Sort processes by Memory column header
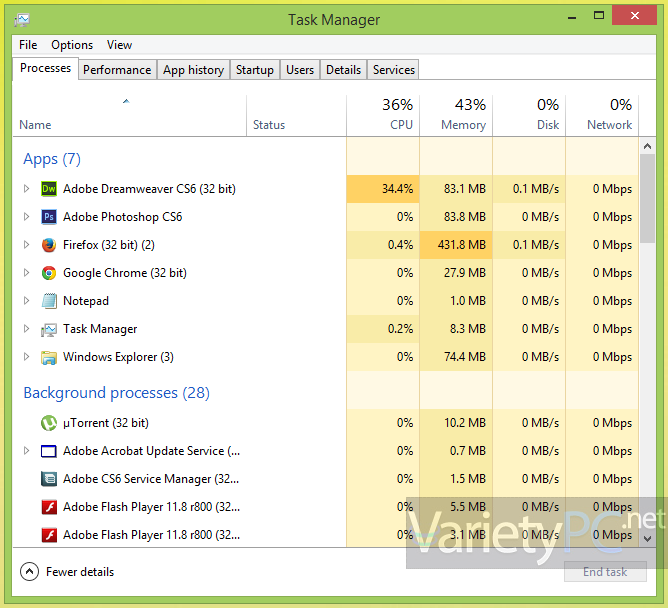This screenshot has height=608, width=668. [x=456, y=115]
